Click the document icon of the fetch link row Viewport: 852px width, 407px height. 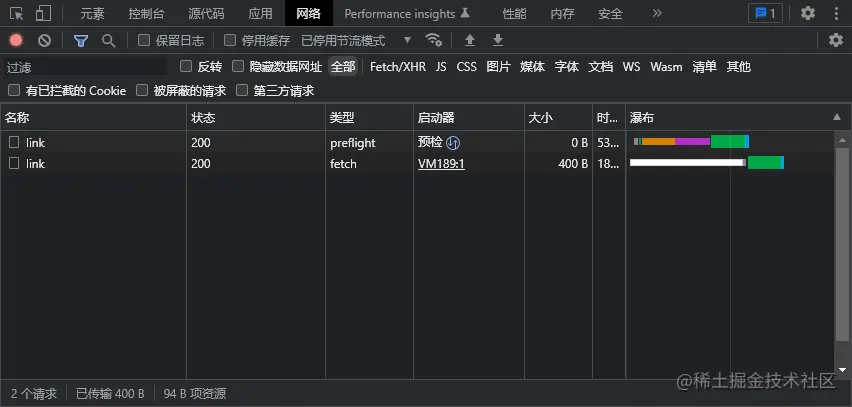14,163
